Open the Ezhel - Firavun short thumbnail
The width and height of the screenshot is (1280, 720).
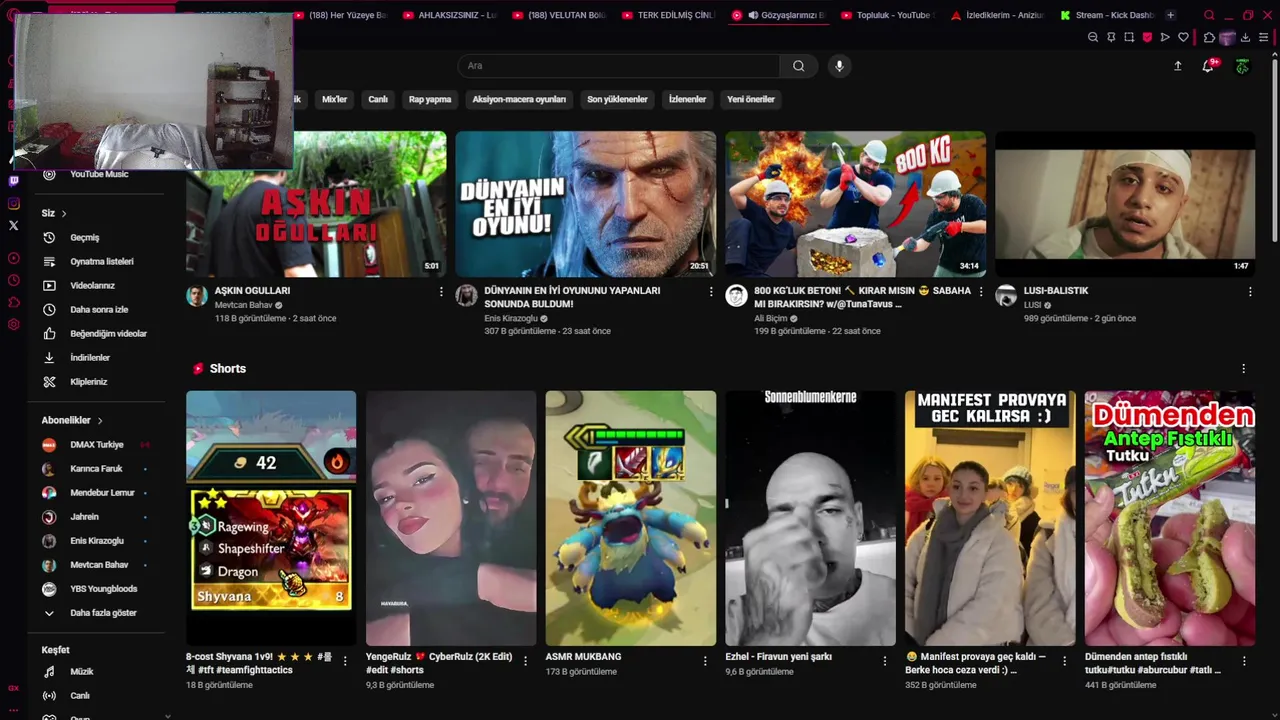point(811,518)
